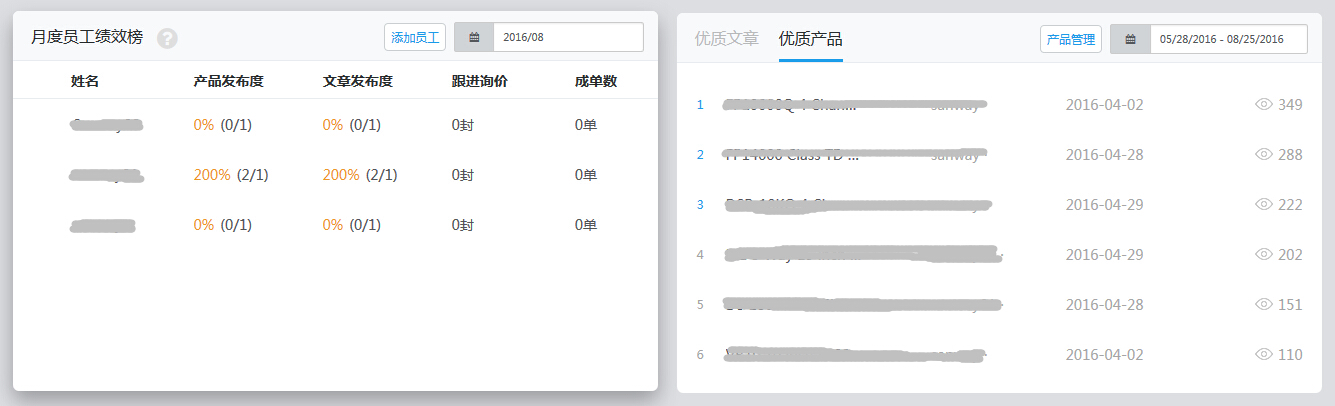The height and width of the screenshot is (406, 1335).
Task: Click the 月度员工绩效榜 panel title
Action: (x=87, y=37)
